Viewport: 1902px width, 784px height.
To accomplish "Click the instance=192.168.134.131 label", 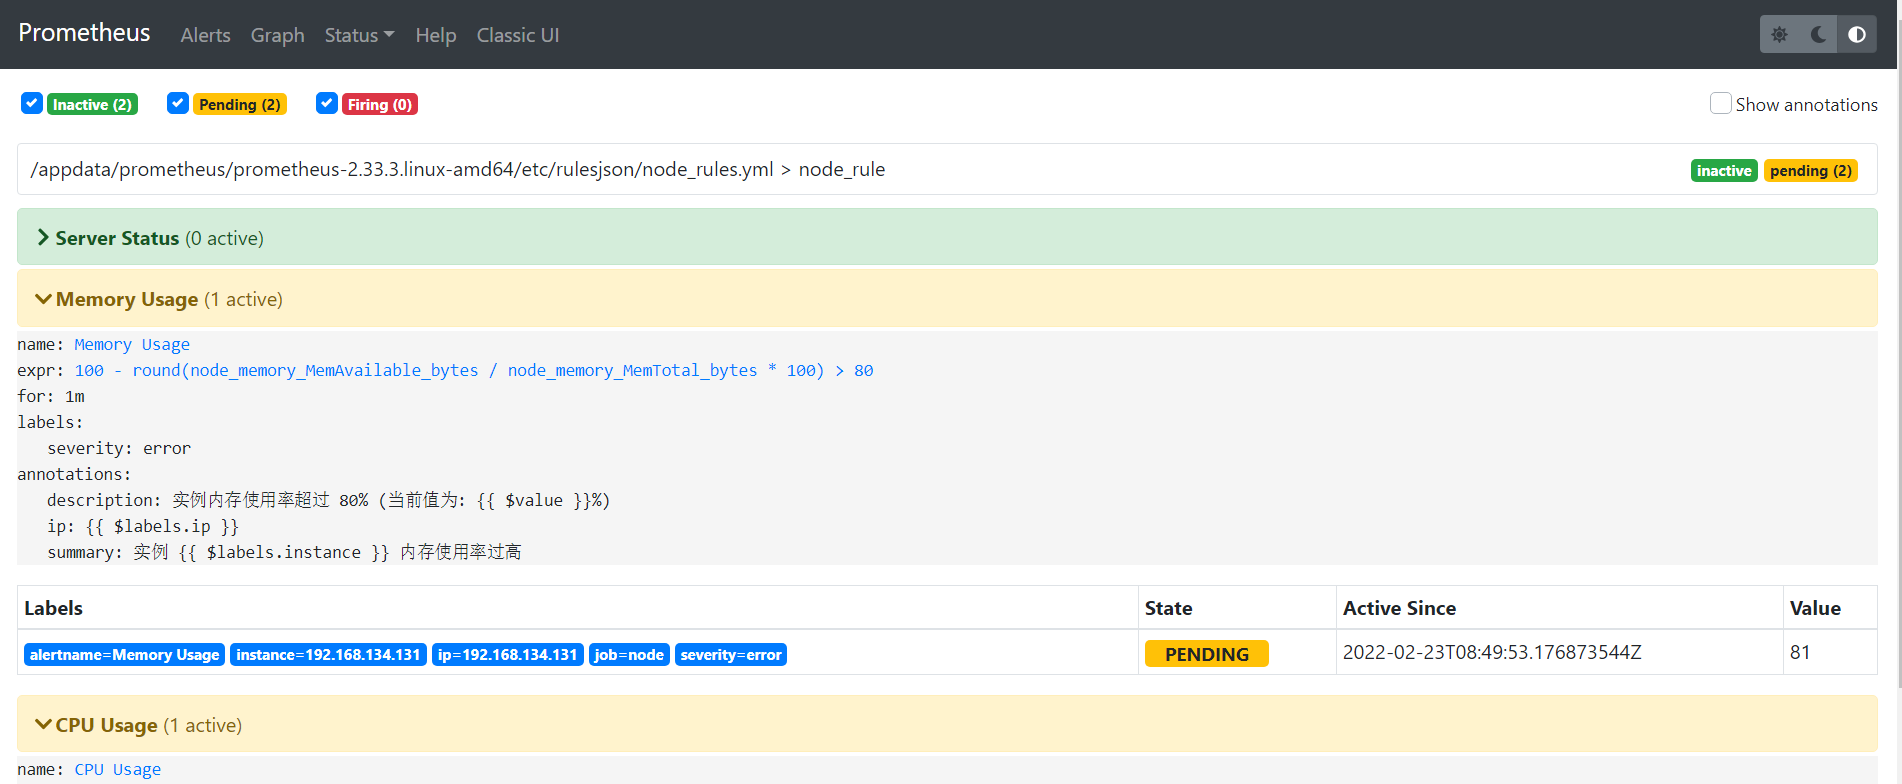I will pyautogui.click(x=328, y=654).
